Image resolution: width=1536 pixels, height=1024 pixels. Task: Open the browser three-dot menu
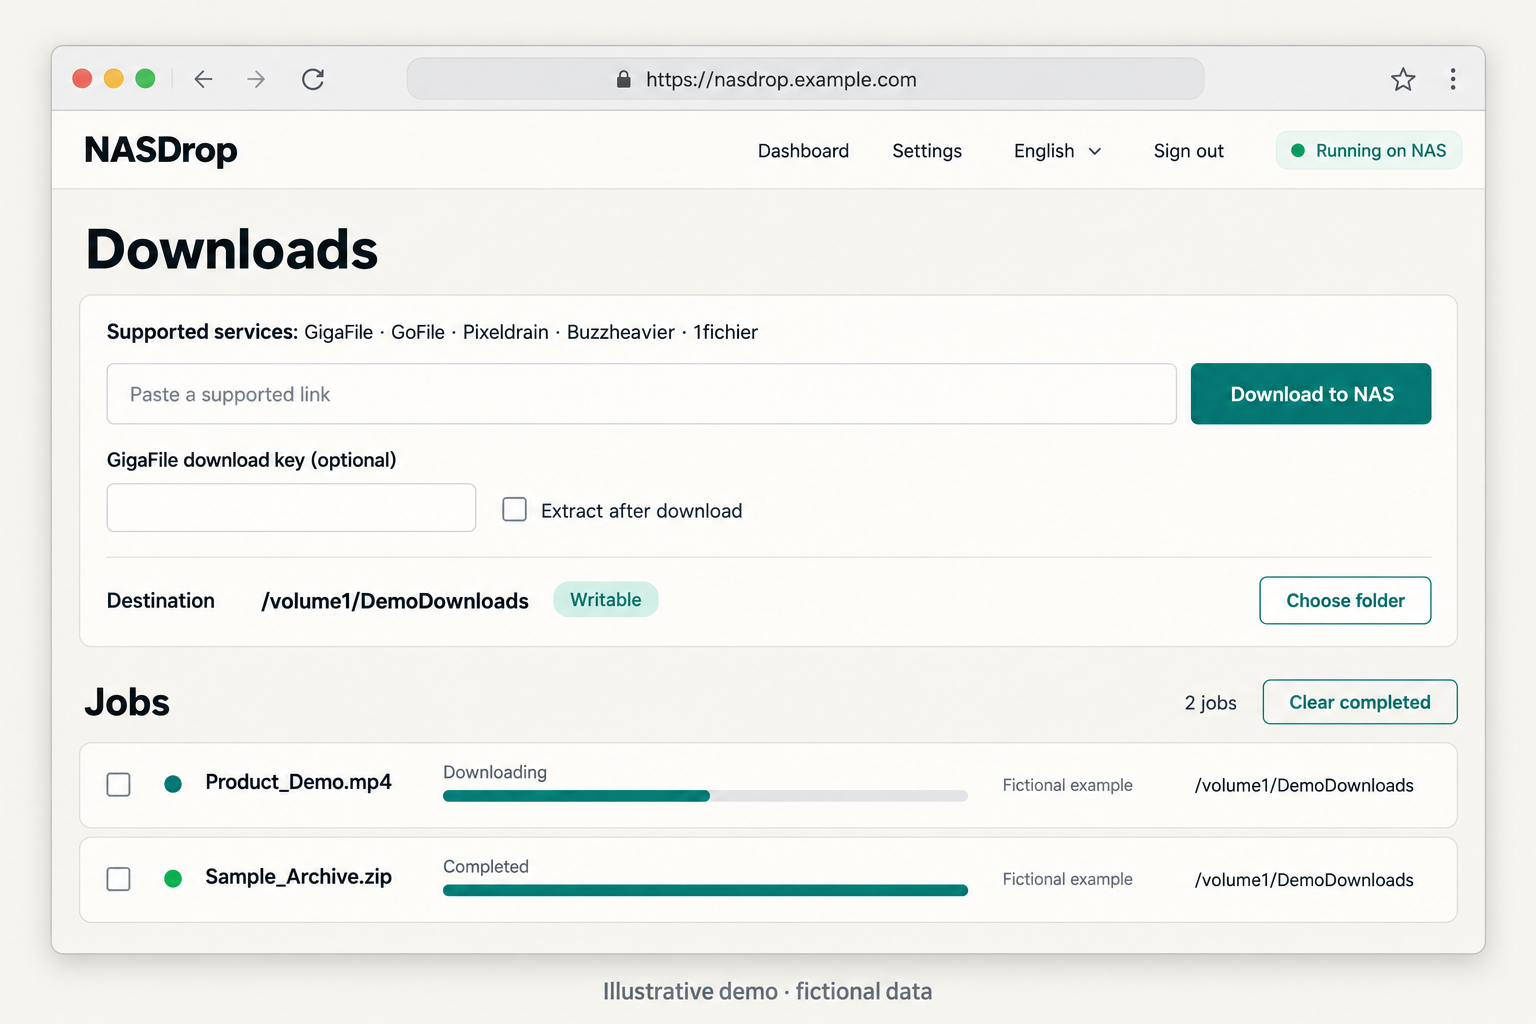(1453, 79)
